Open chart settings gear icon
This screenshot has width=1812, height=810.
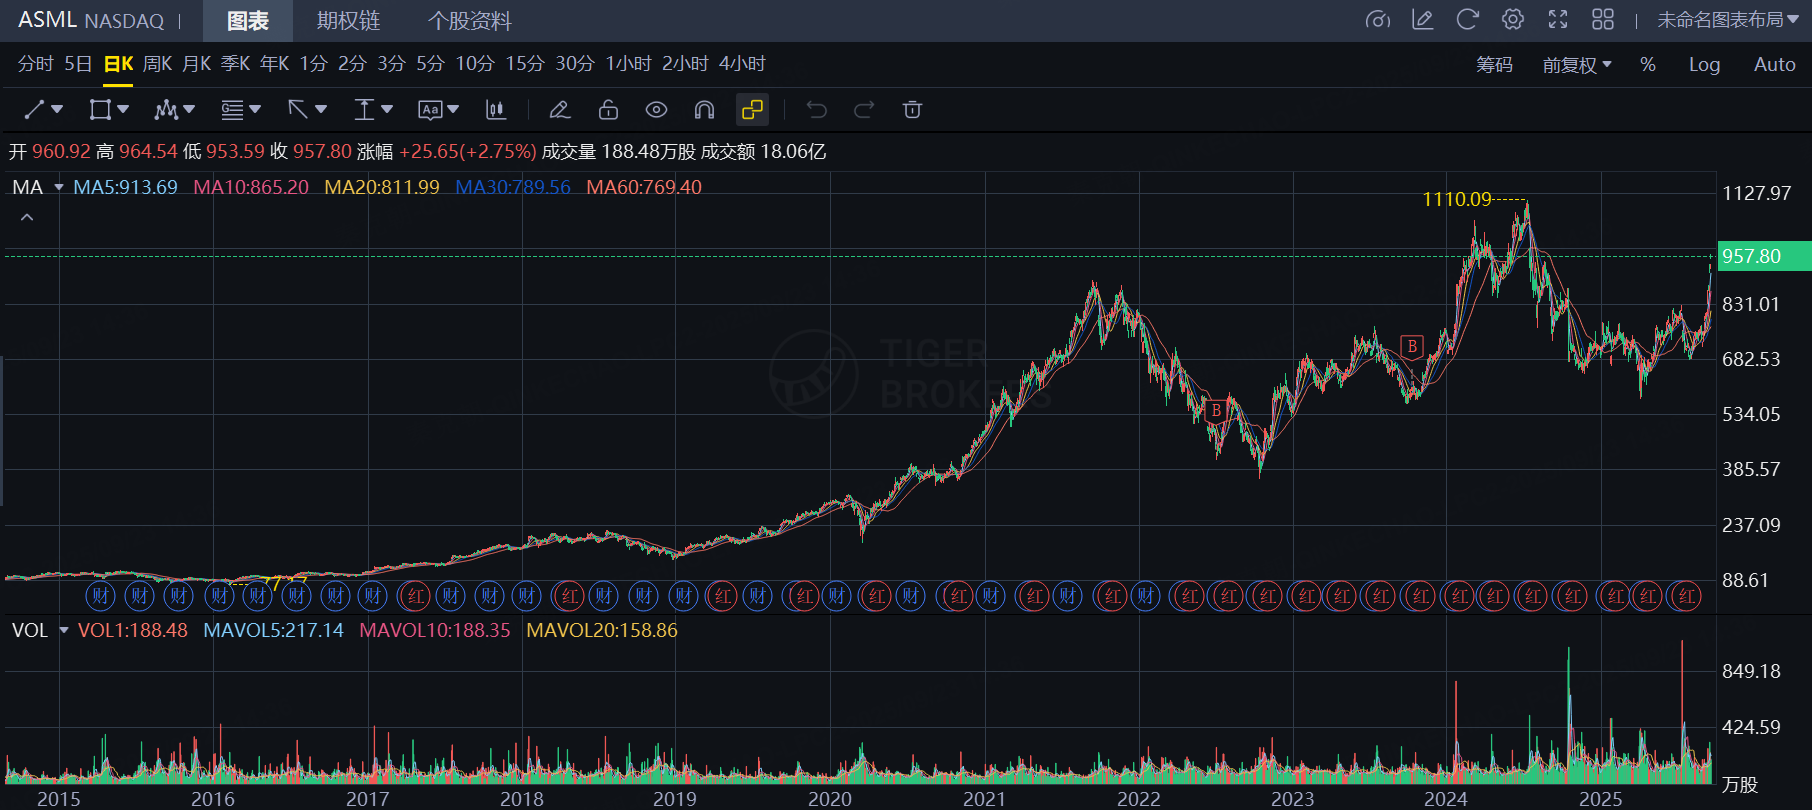(1513, 20)
